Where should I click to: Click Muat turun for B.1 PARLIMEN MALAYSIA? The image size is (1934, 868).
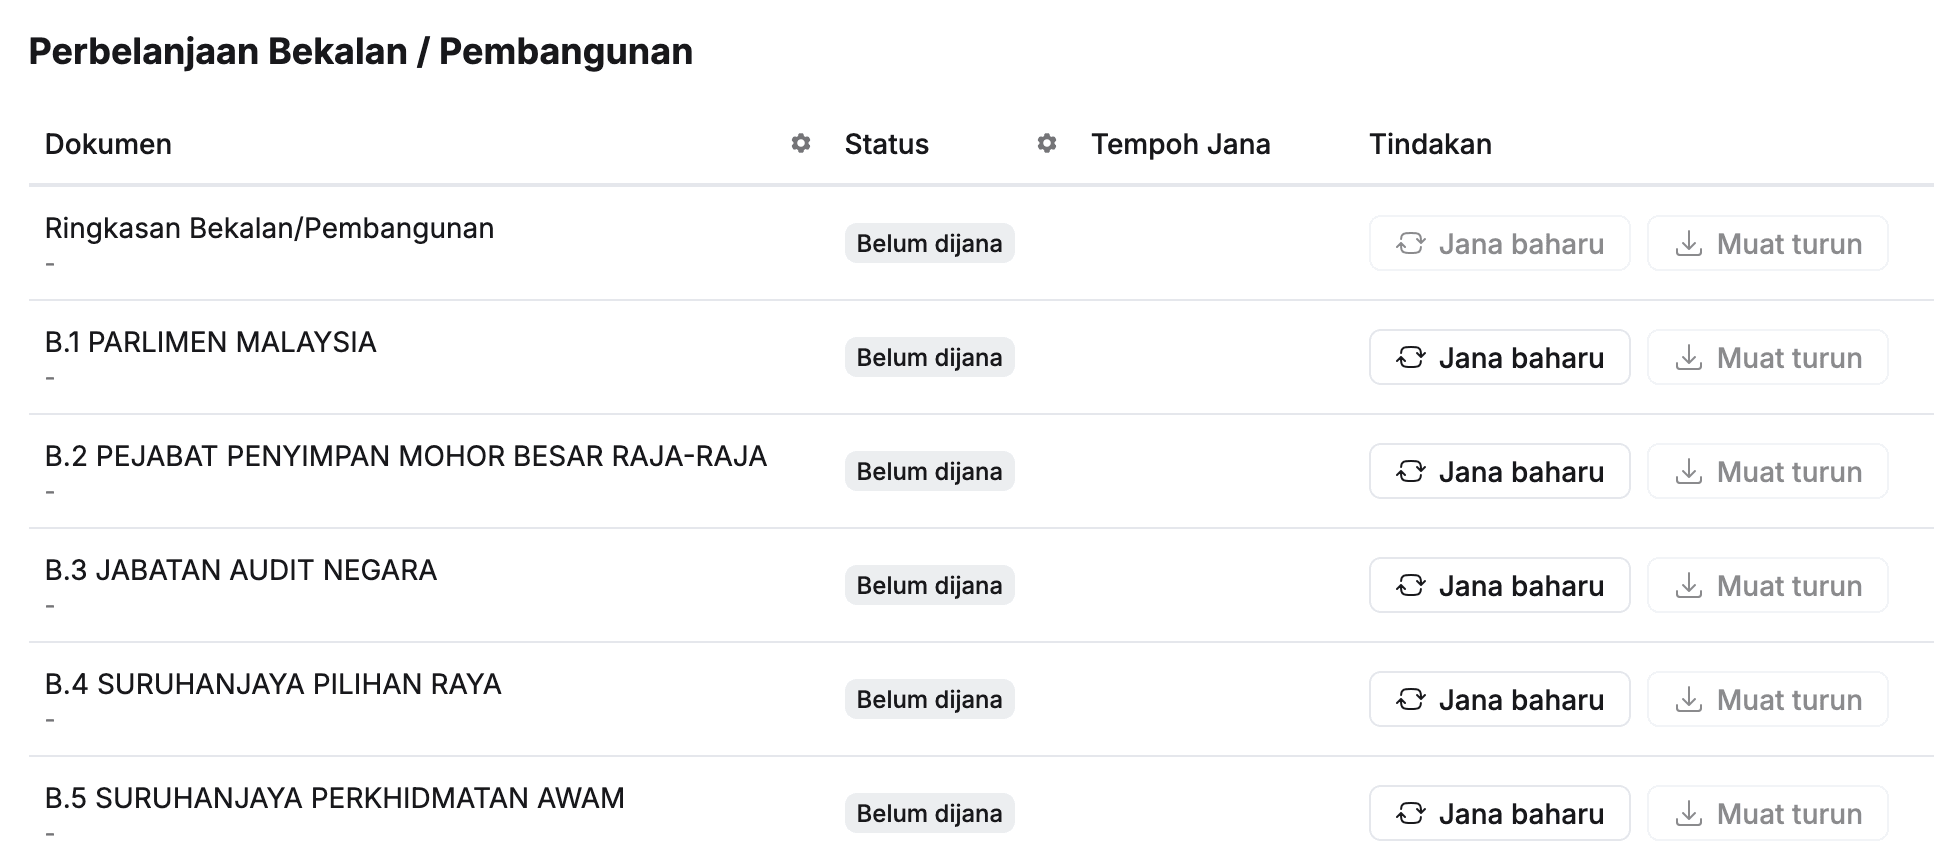[1767, 358]
